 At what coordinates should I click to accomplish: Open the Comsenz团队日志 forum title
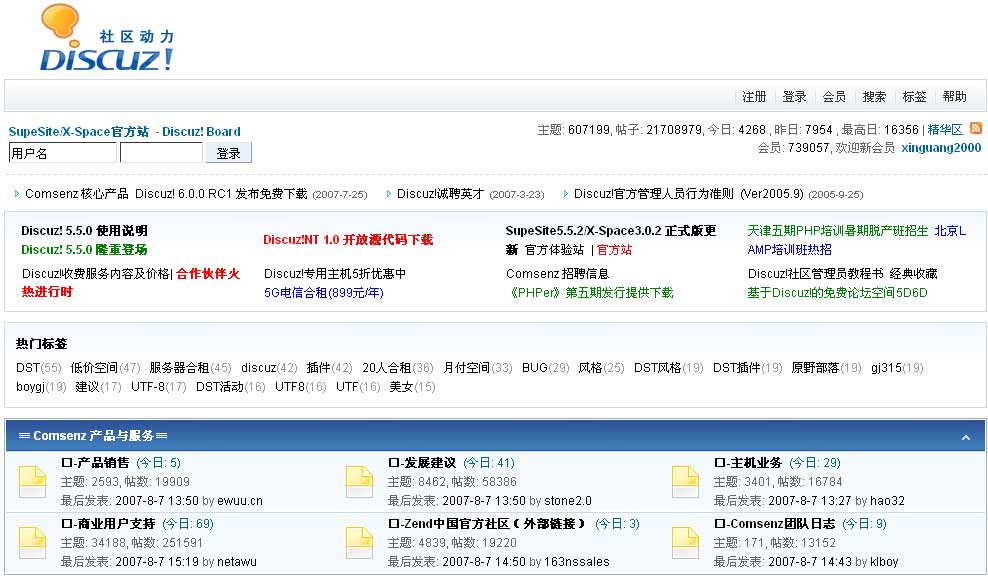coord(774,524)
